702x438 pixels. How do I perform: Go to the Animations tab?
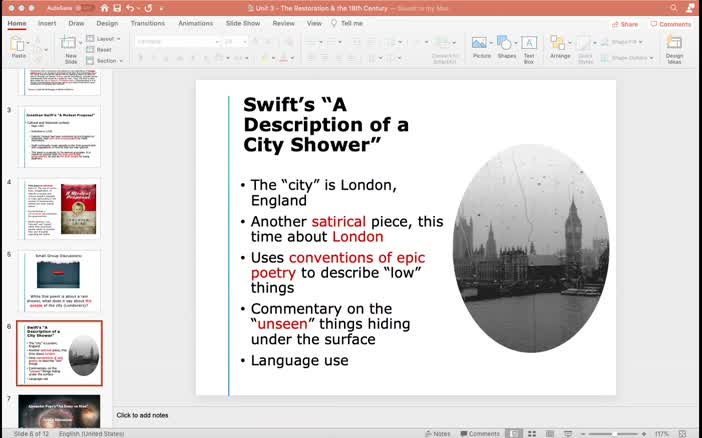(195, 23)
